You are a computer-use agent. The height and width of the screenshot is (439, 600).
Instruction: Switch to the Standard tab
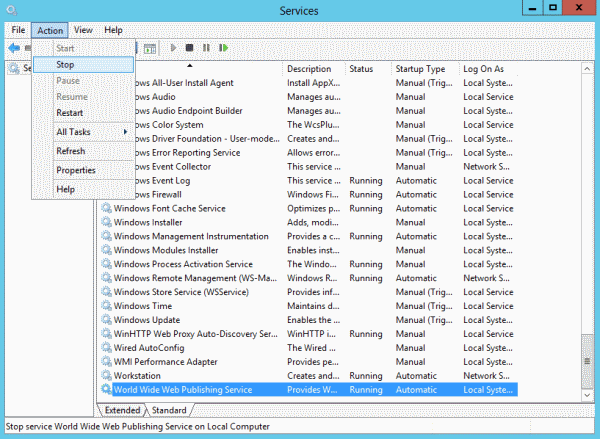tap(169, 410)
